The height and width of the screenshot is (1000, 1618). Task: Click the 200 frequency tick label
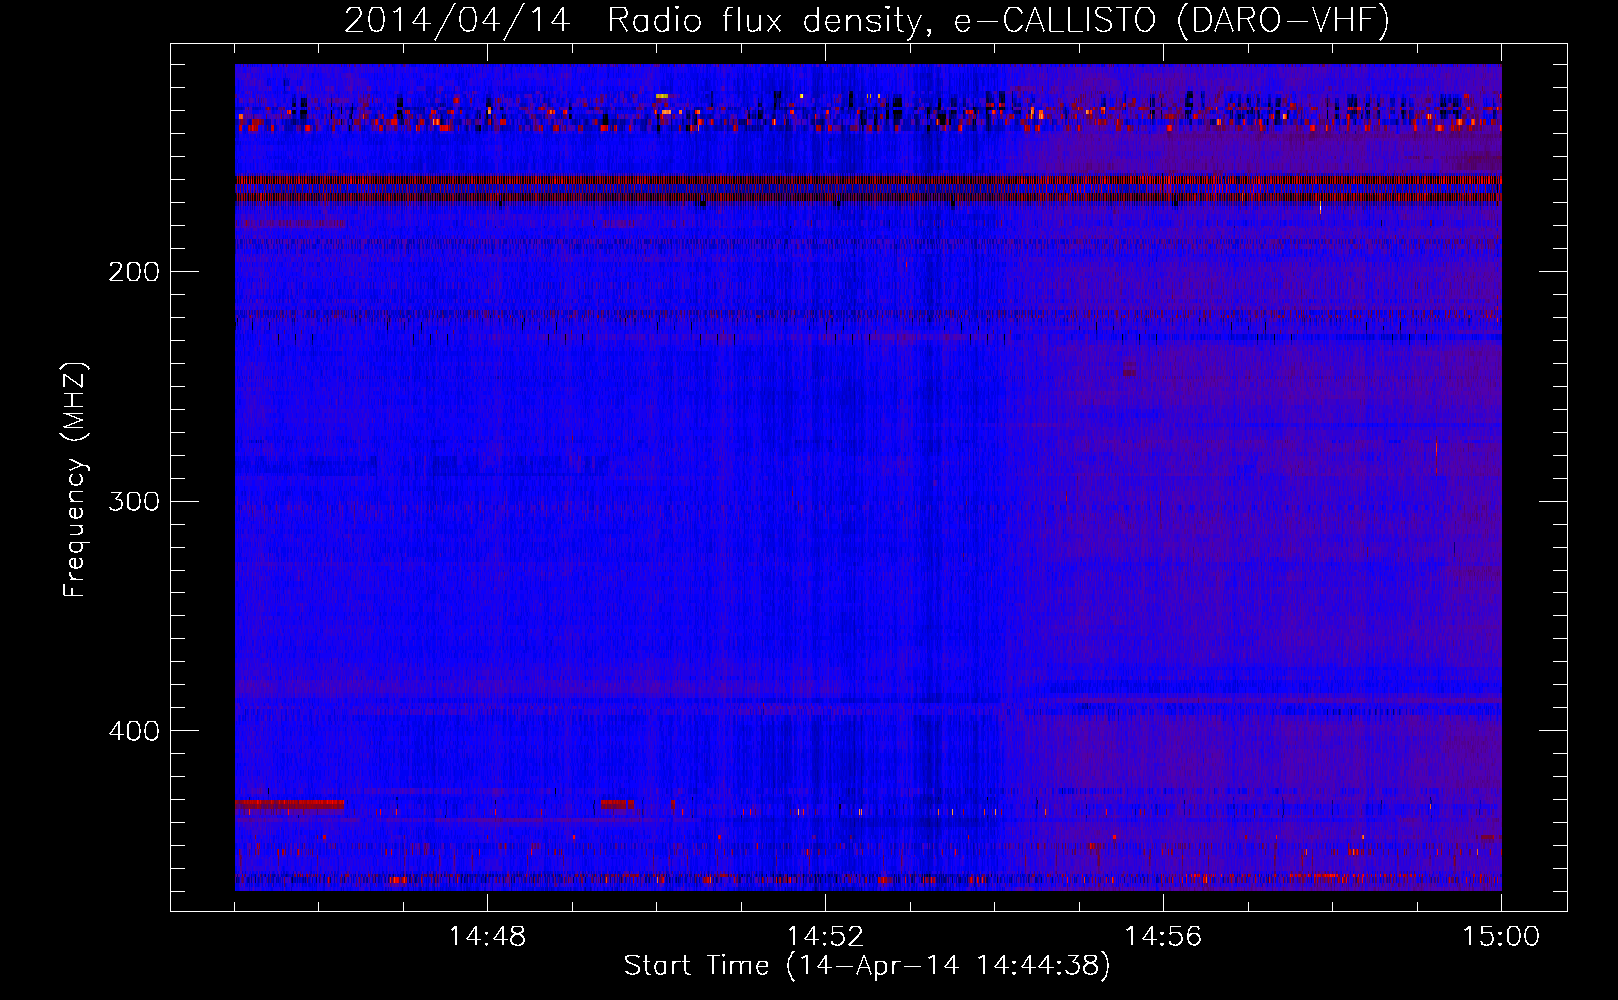tap(134, 272)
